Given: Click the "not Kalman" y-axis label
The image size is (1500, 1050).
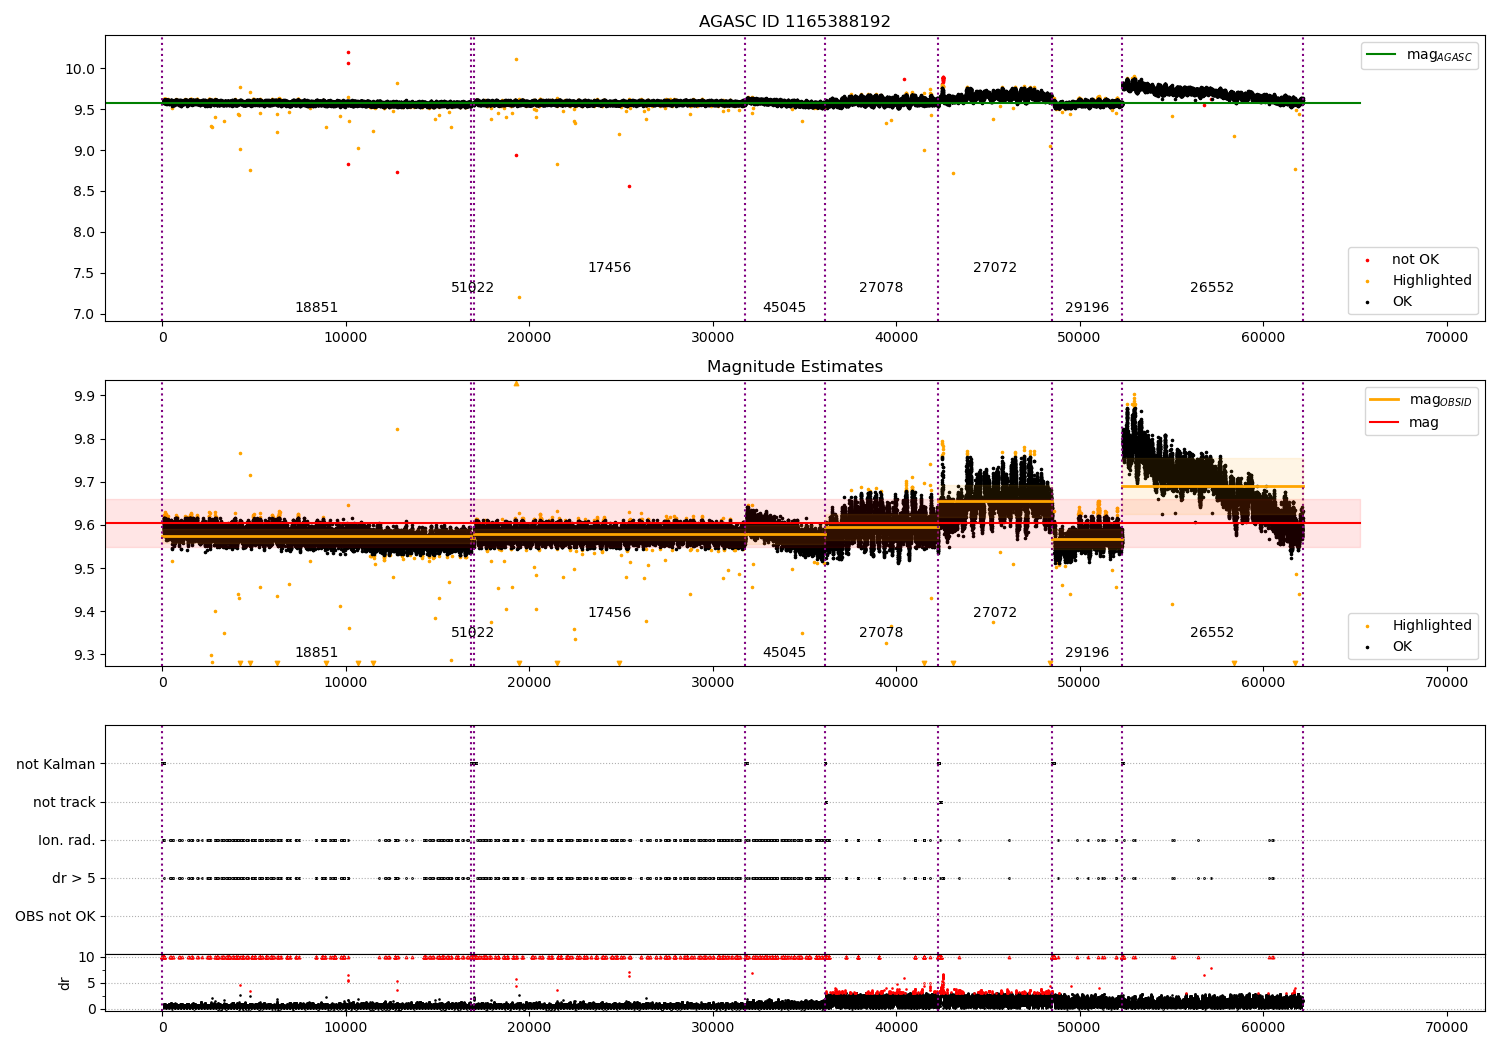Looking at the screenshot, I should 56,765.
